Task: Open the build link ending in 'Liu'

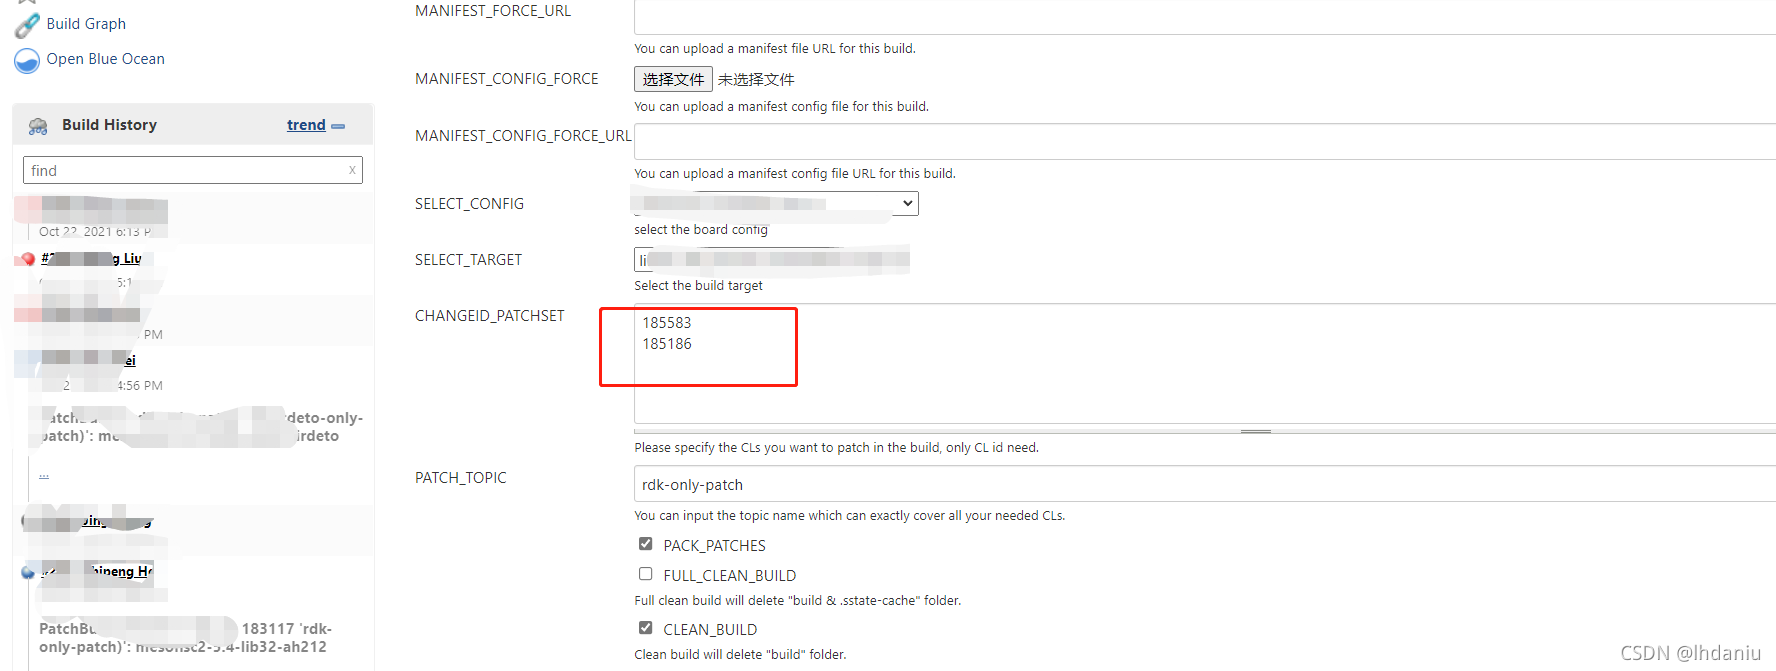Action: click(x=91, y=258)
